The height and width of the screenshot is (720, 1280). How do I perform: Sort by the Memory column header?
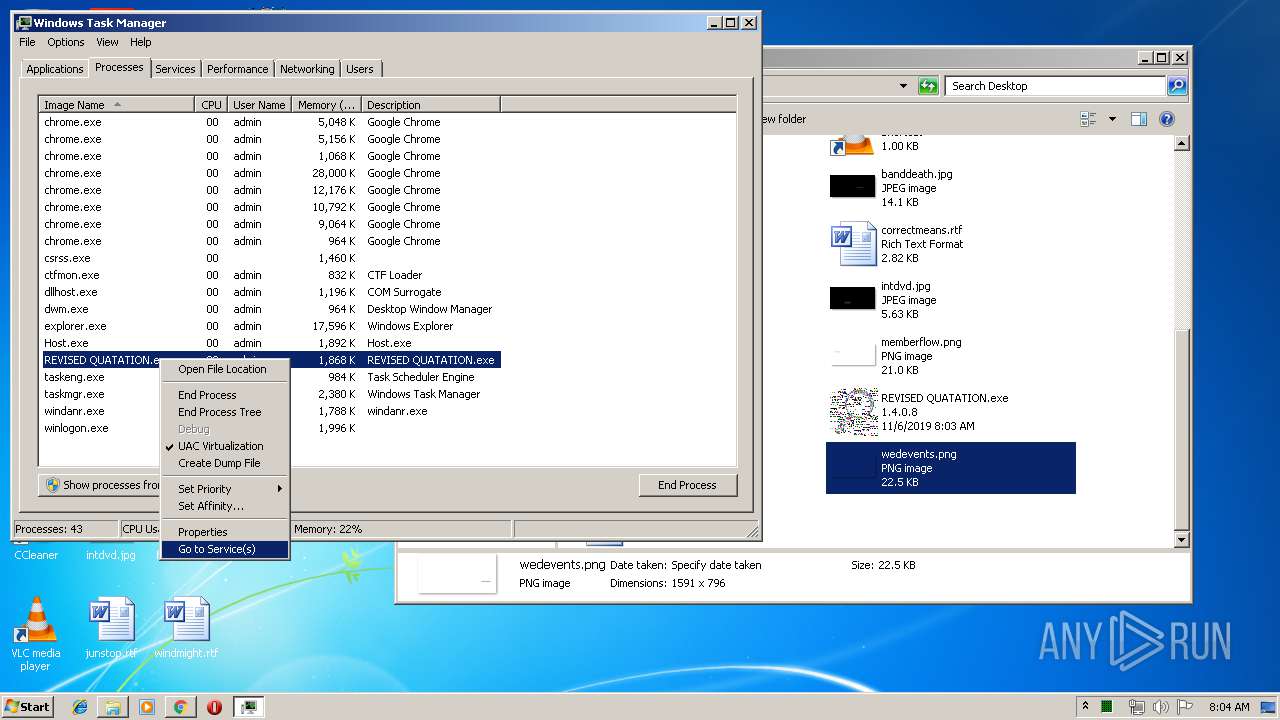(x=326, y=105)
